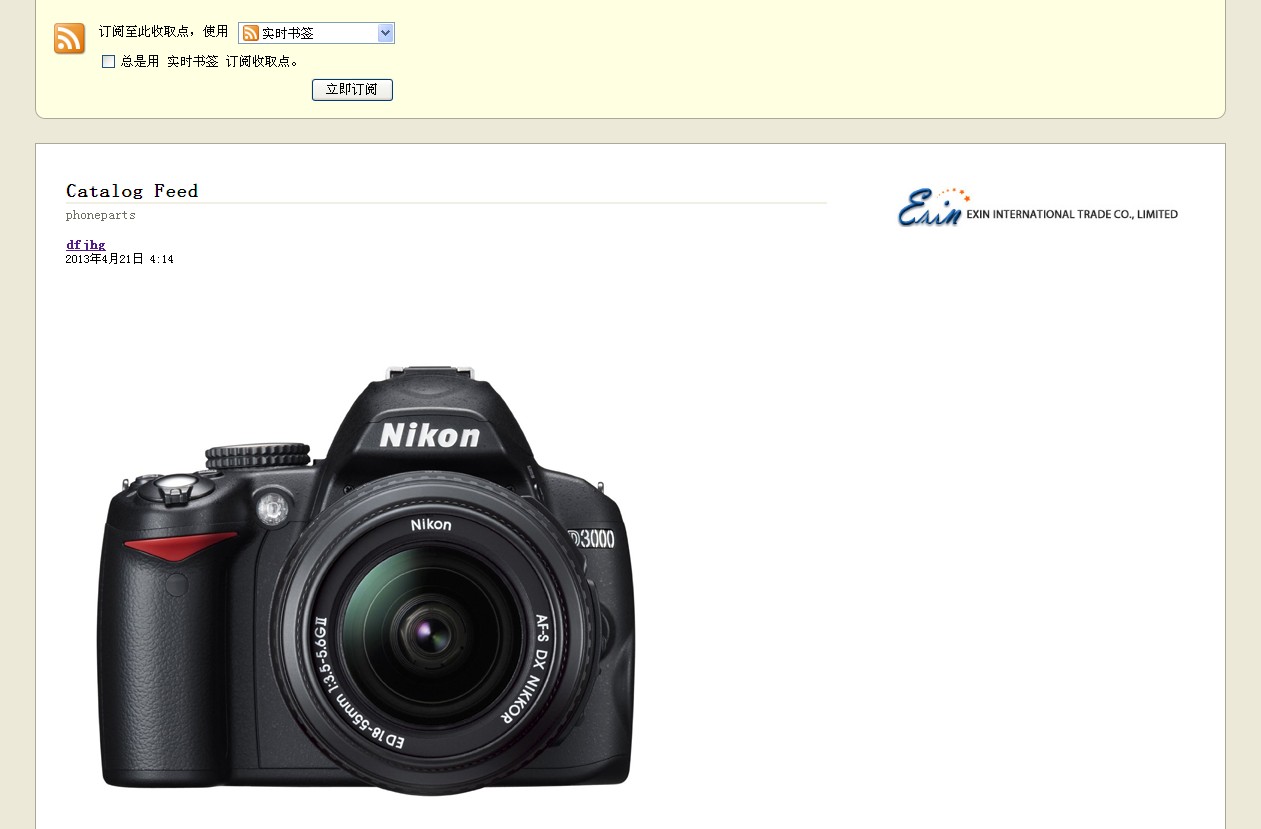
Task: Click the small RSS icon inside the dropdown
Action: click(x=251, y=33)
